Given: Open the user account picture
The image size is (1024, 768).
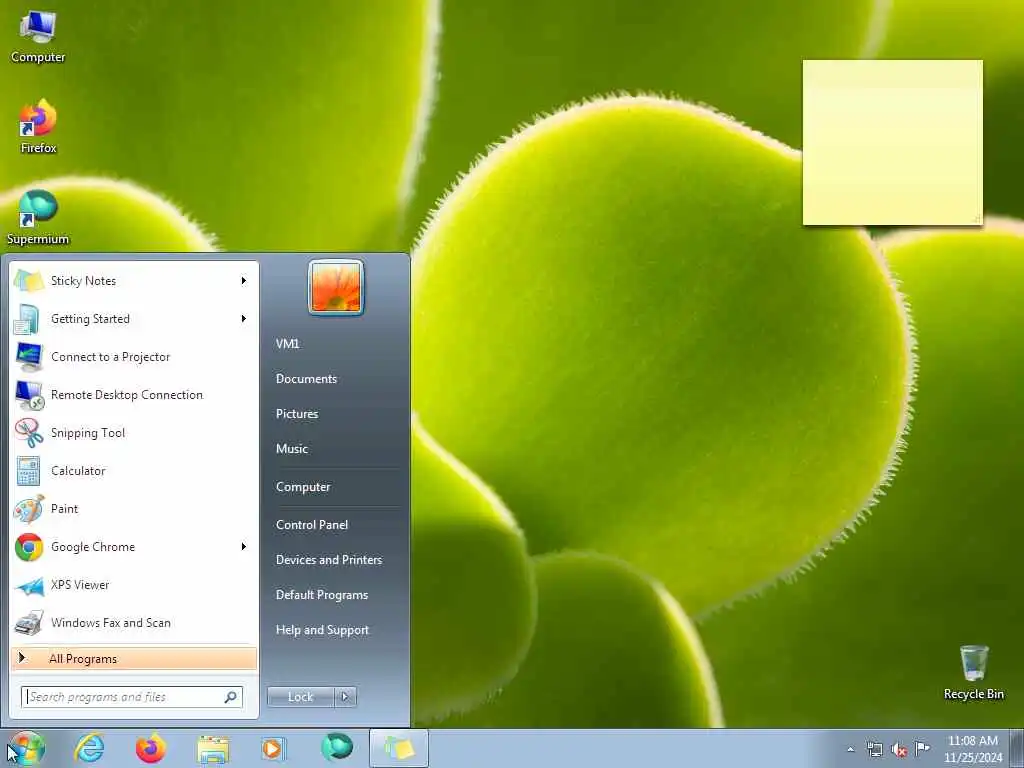Looking at the screenshot, I should (336, 287).
